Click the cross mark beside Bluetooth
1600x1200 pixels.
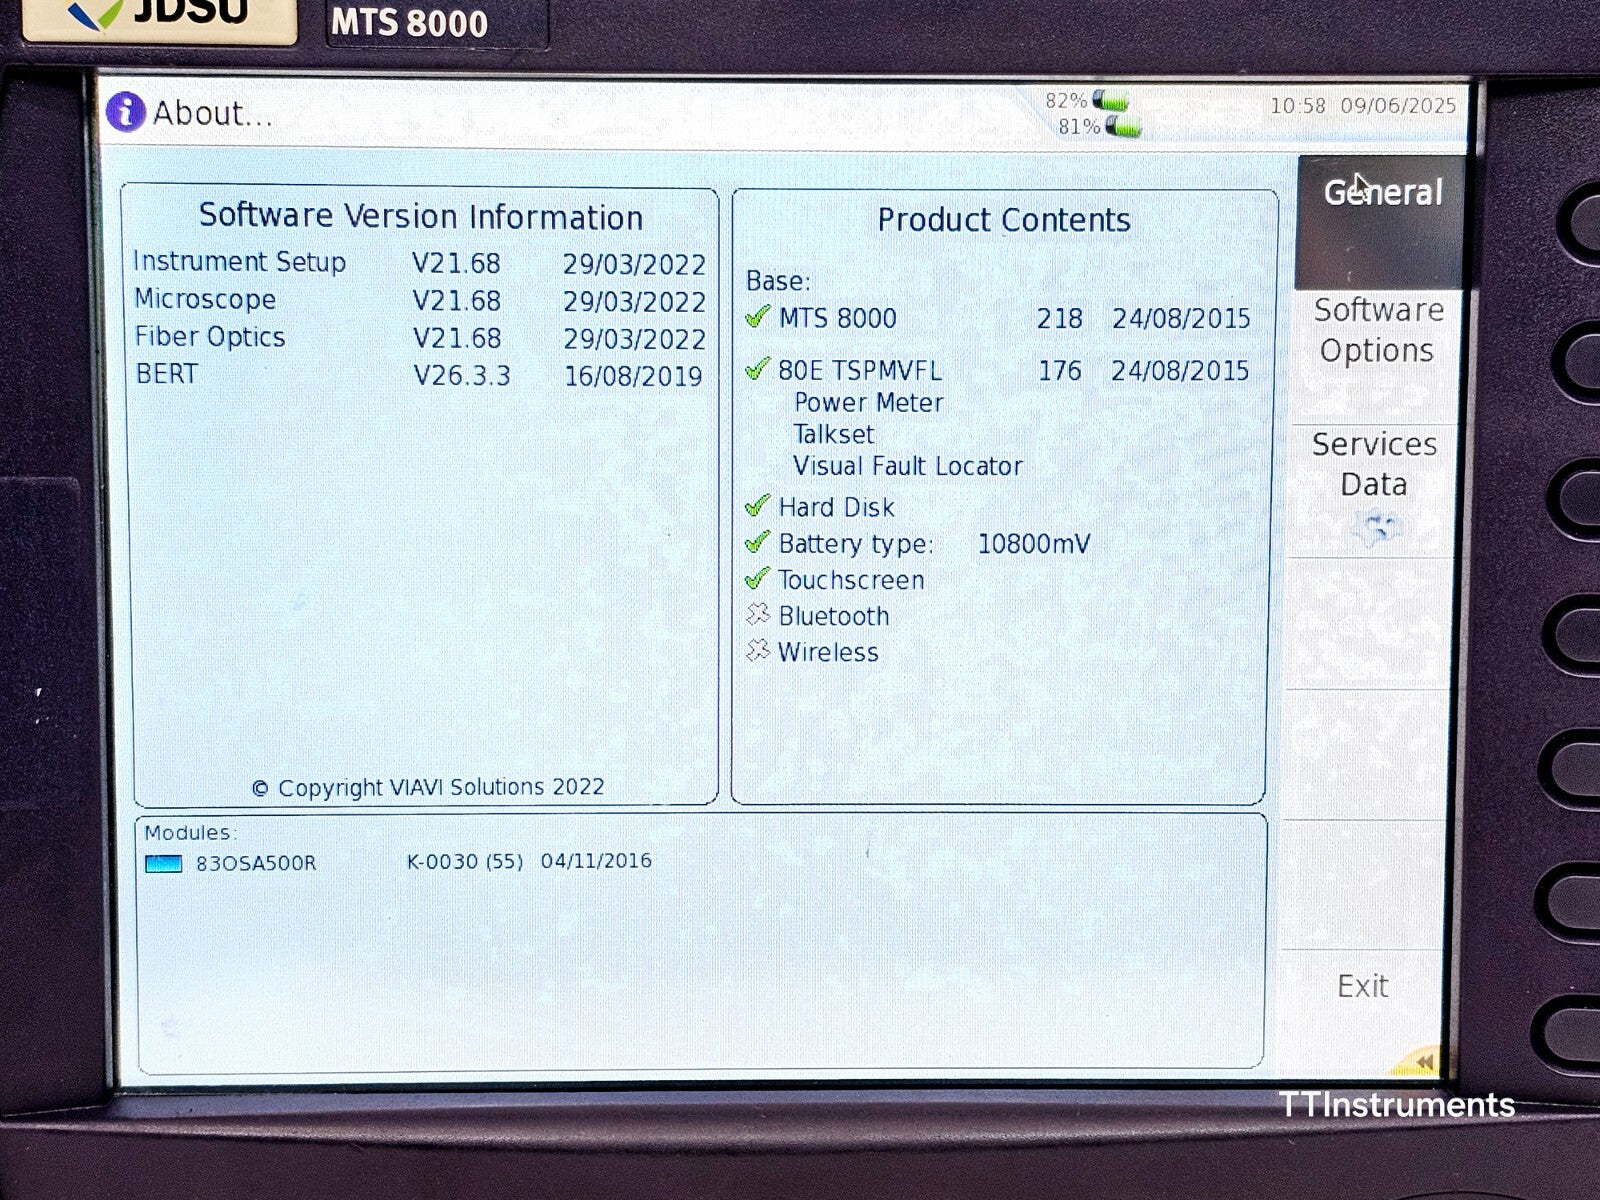pos(758,615)
